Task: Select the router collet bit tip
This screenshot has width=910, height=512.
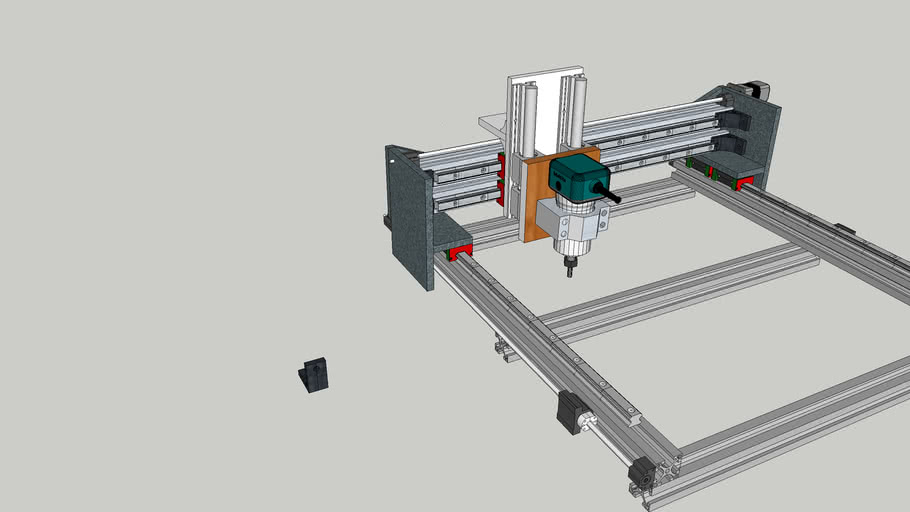Action: [x=572, y=267]
